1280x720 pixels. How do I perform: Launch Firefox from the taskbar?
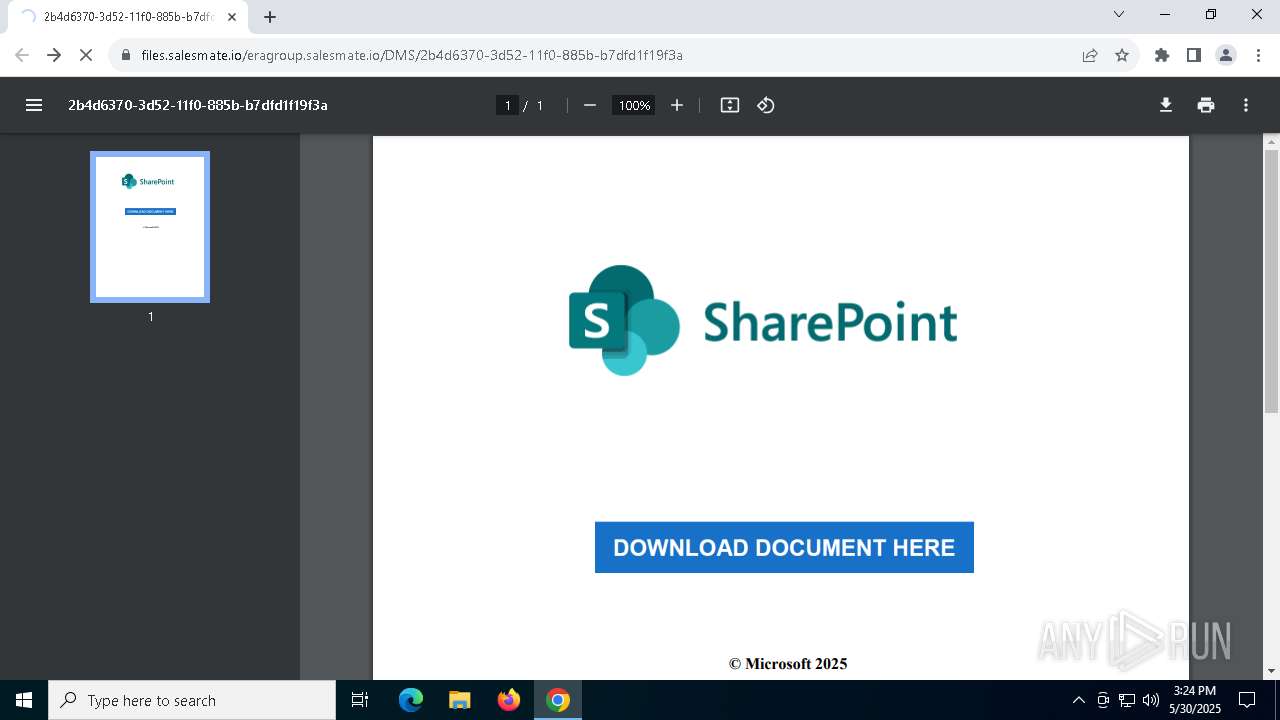point(509,700)
